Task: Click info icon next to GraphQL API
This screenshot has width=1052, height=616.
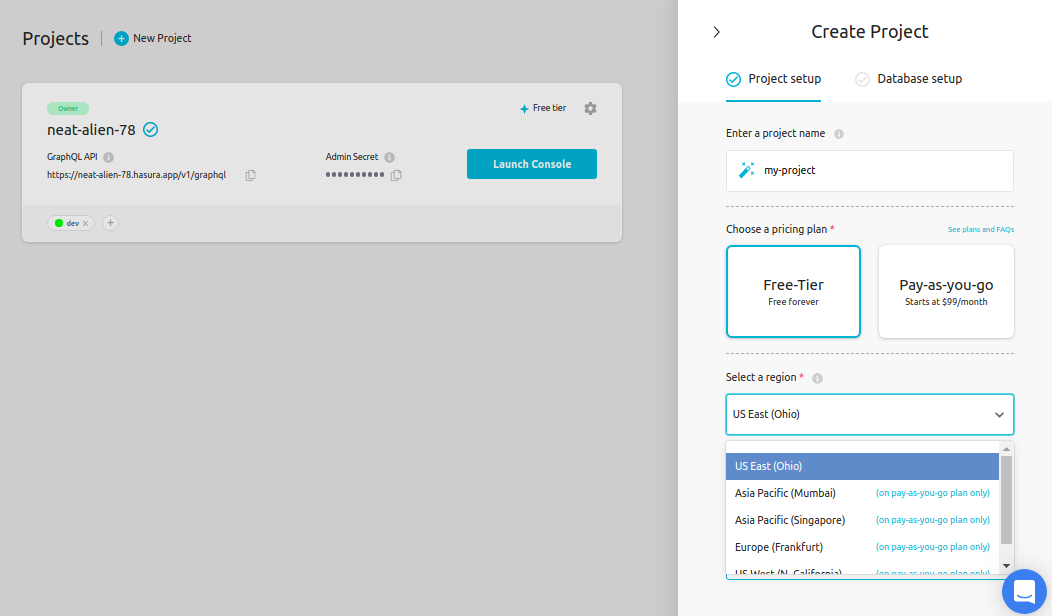Action: (x=108, y=157)
